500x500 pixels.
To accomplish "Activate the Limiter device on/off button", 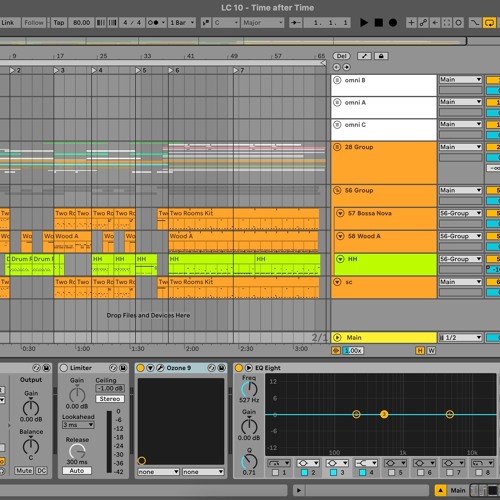I will [63, 368].
